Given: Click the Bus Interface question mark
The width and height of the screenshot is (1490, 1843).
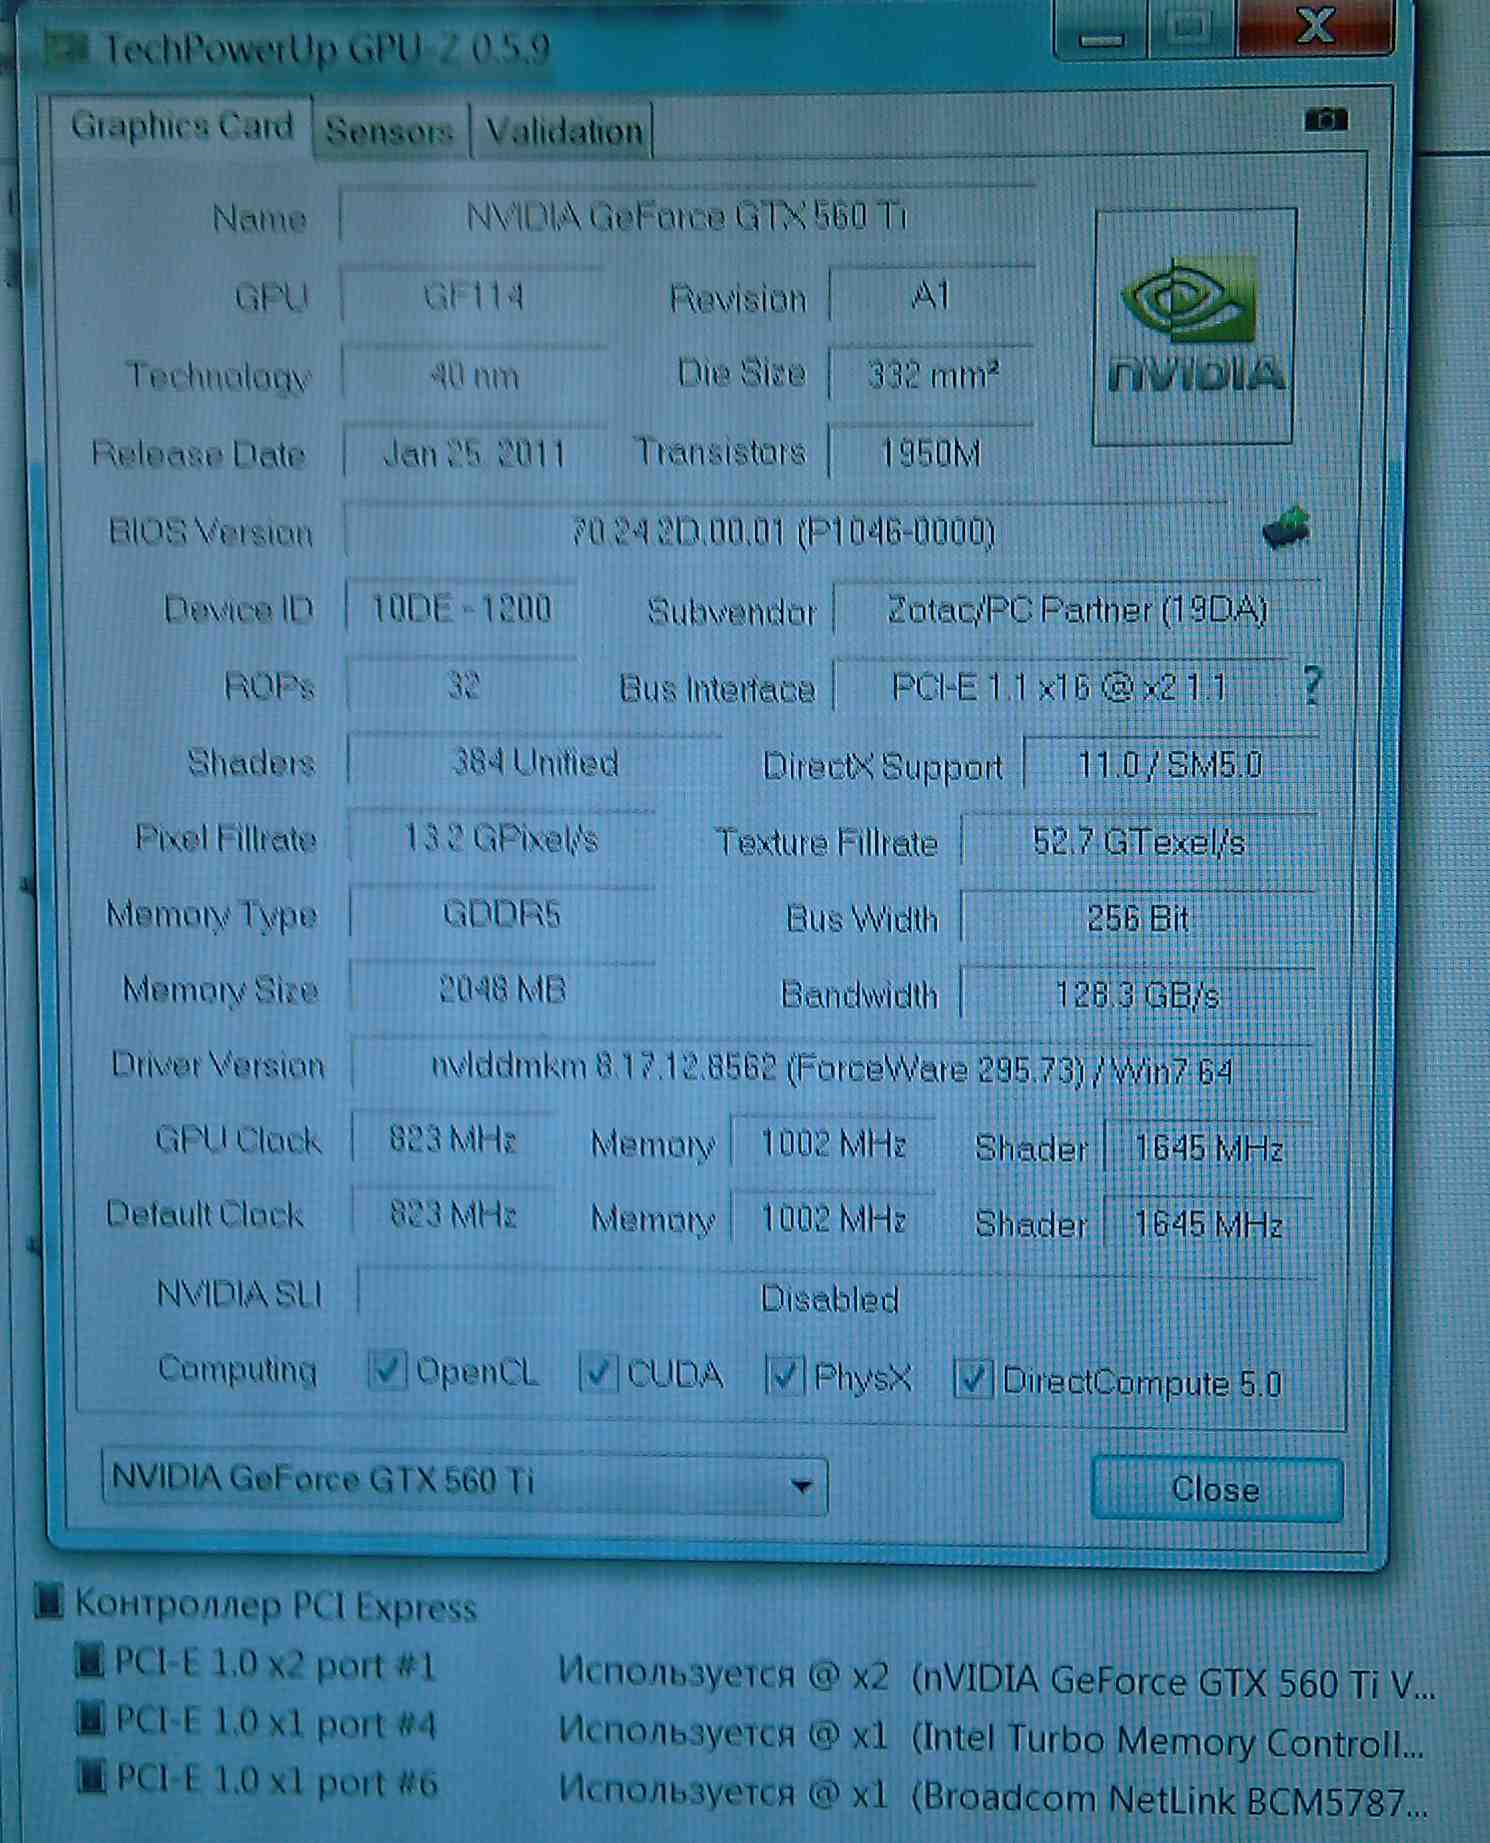Looking at the screenshot, I should click(x=1313, y=686).
